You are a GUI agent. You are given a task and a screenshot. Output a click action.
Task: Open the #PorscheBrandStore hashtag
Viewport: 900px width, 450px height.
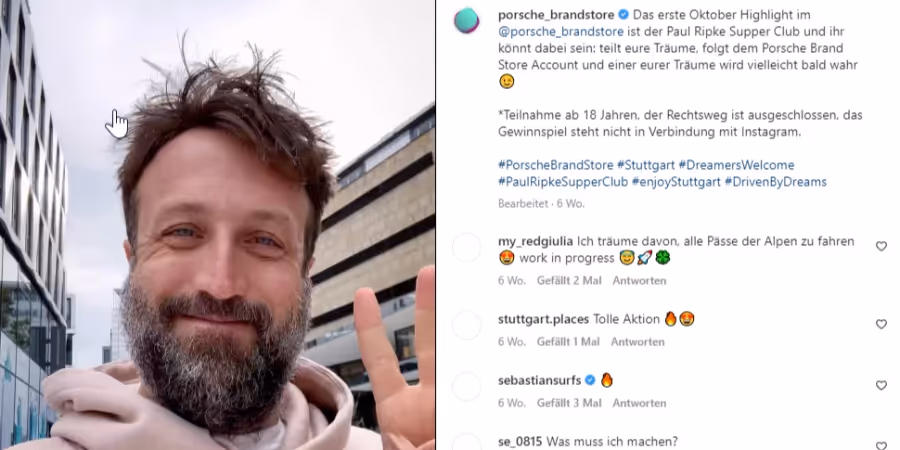click(556, 165)
